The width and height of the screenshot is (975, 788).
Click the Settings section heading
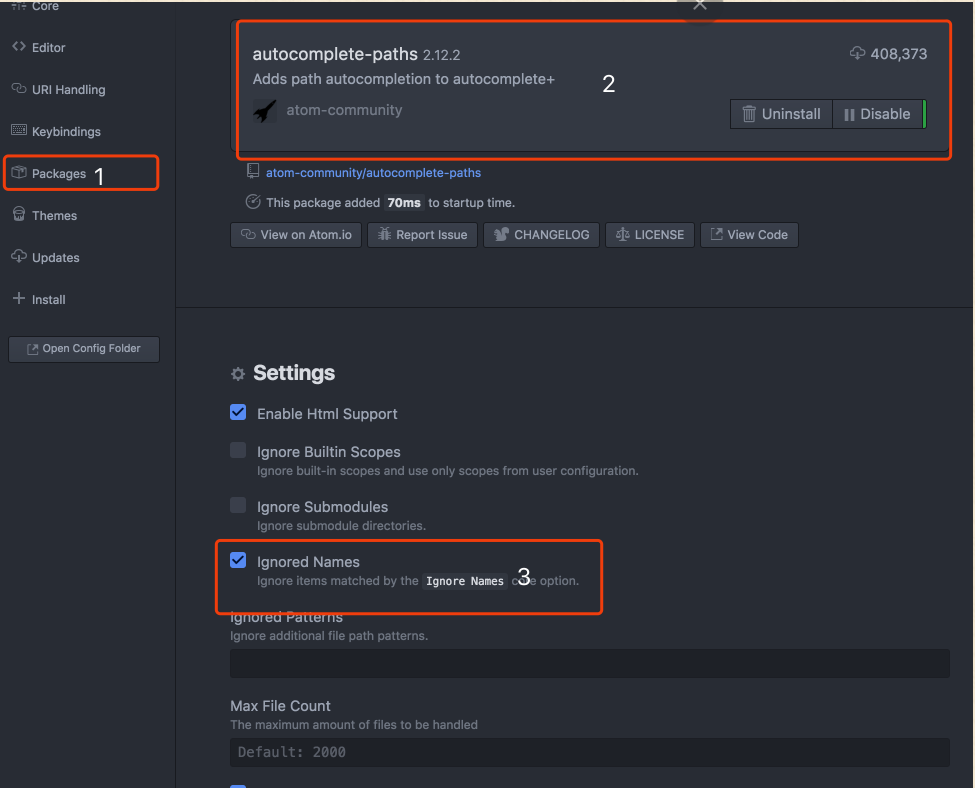point(293,373)
